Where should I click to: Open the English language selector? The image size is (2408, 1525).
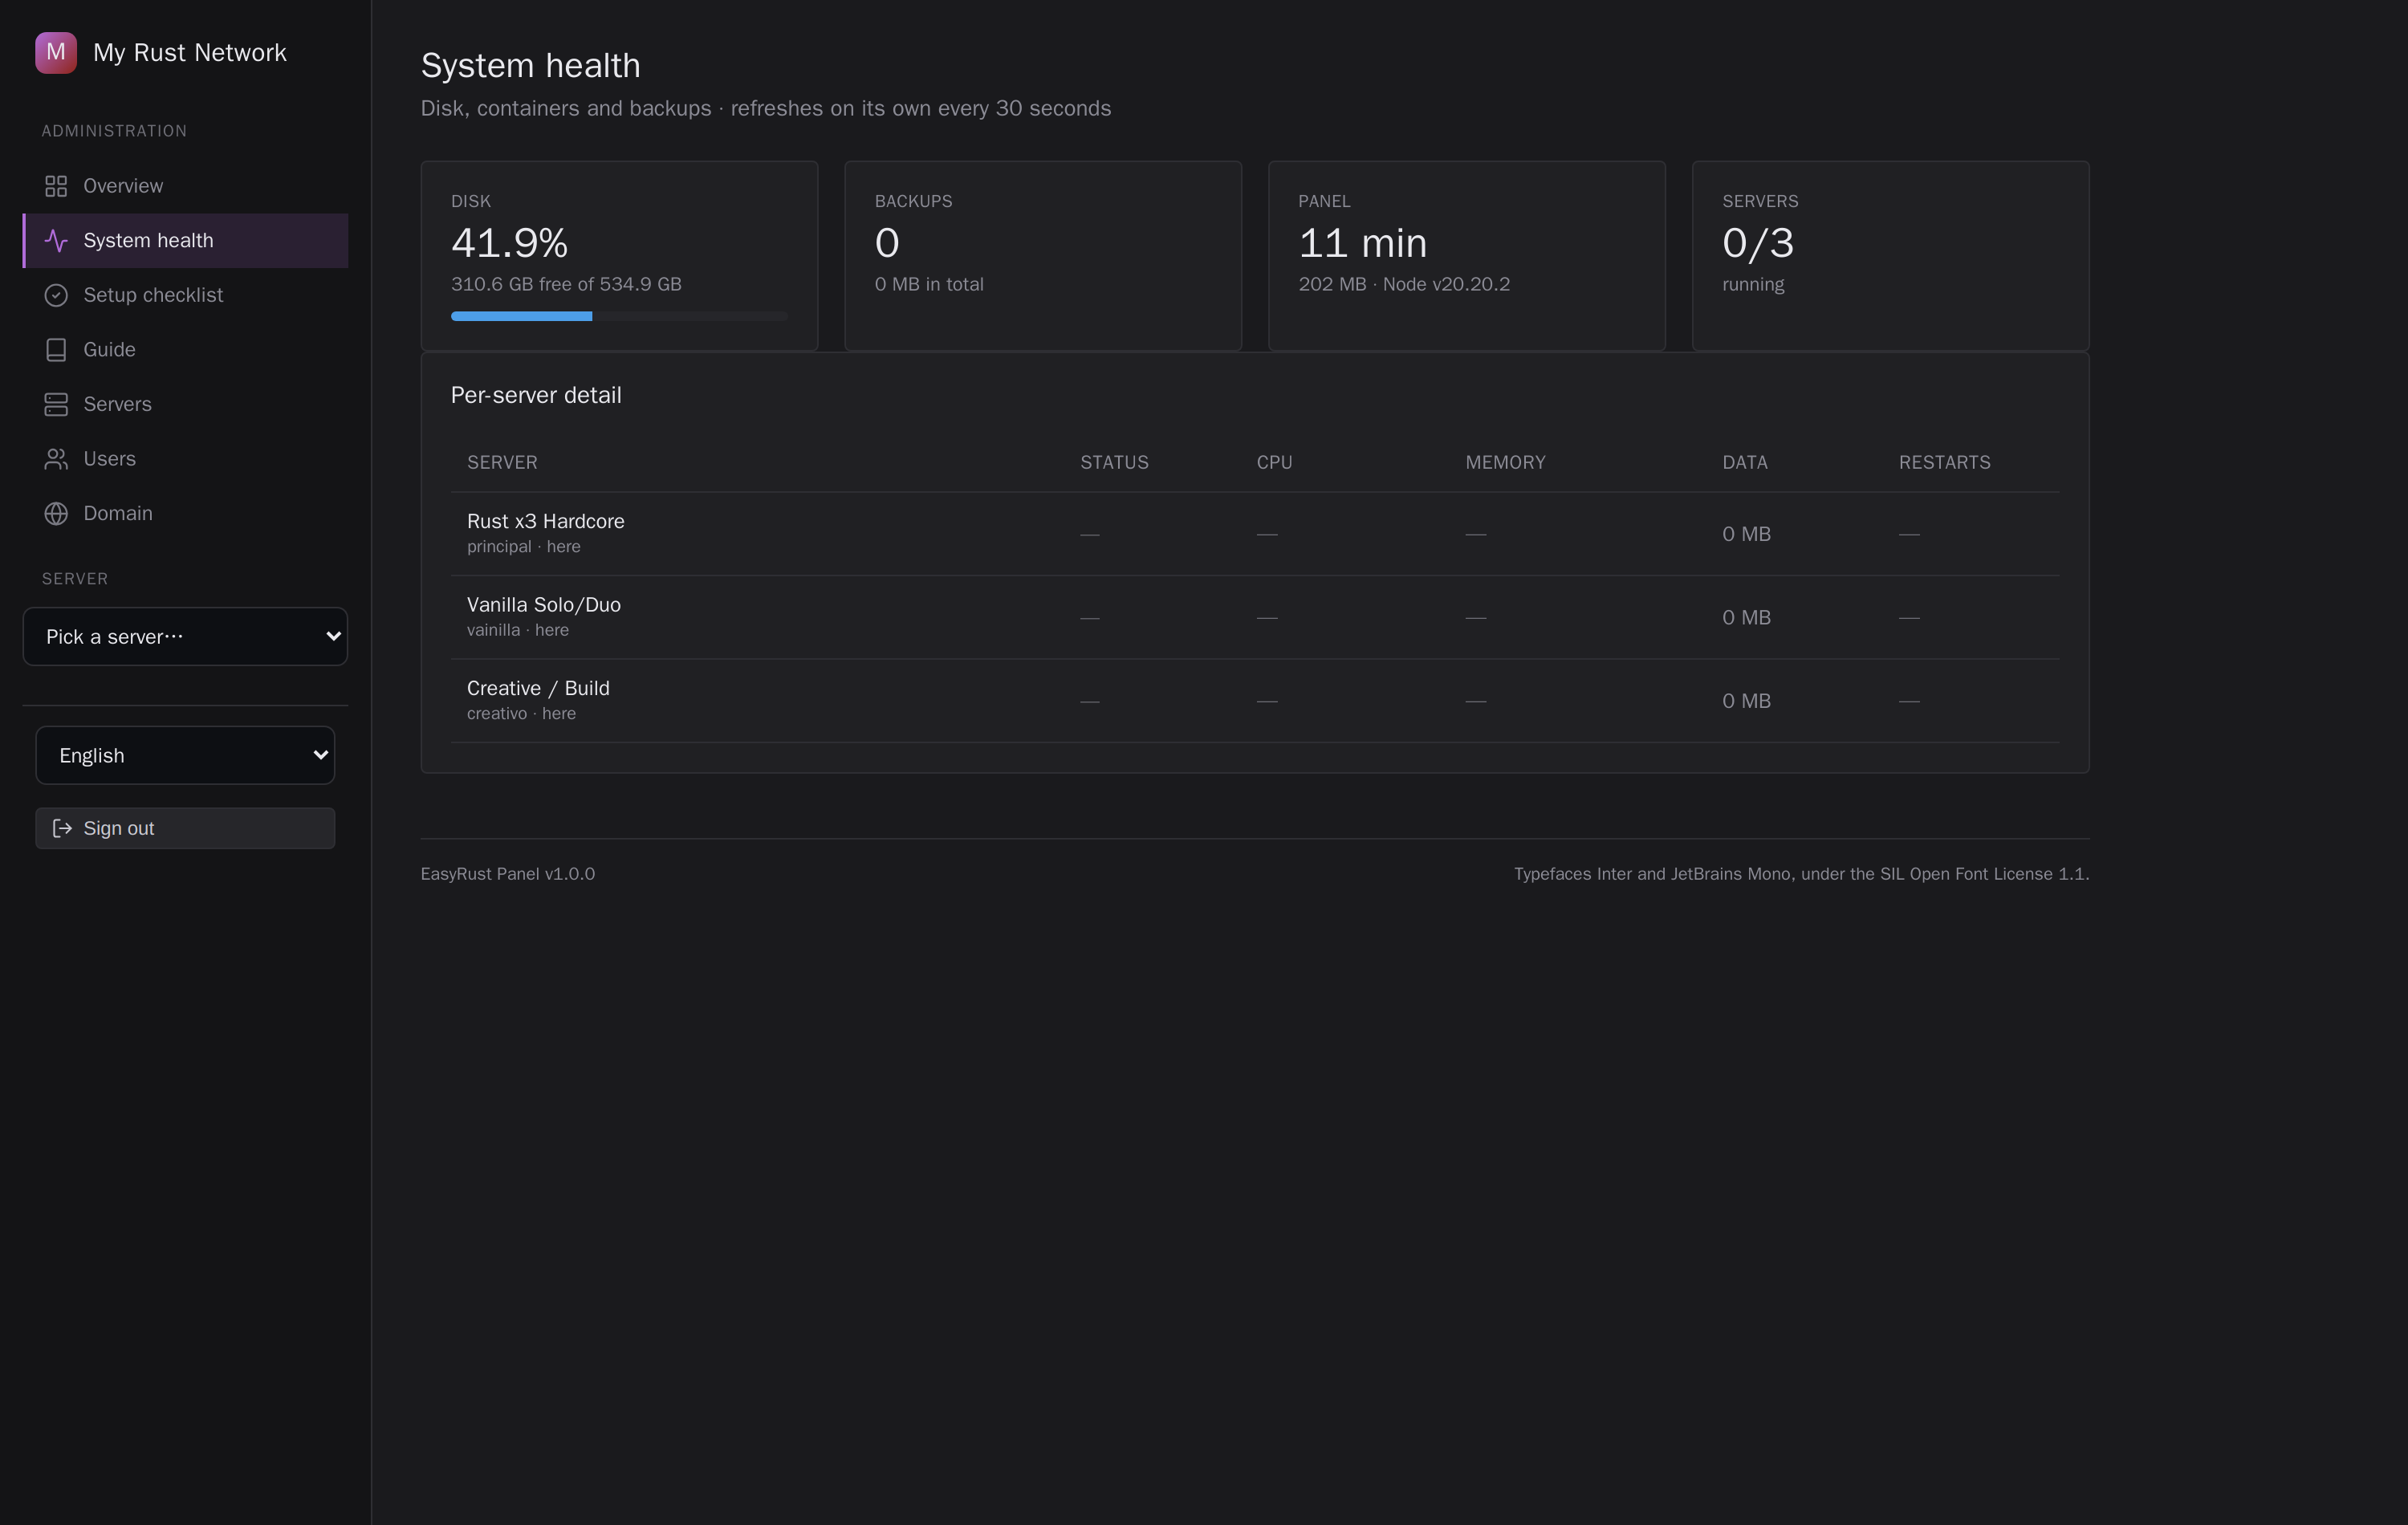186,755
